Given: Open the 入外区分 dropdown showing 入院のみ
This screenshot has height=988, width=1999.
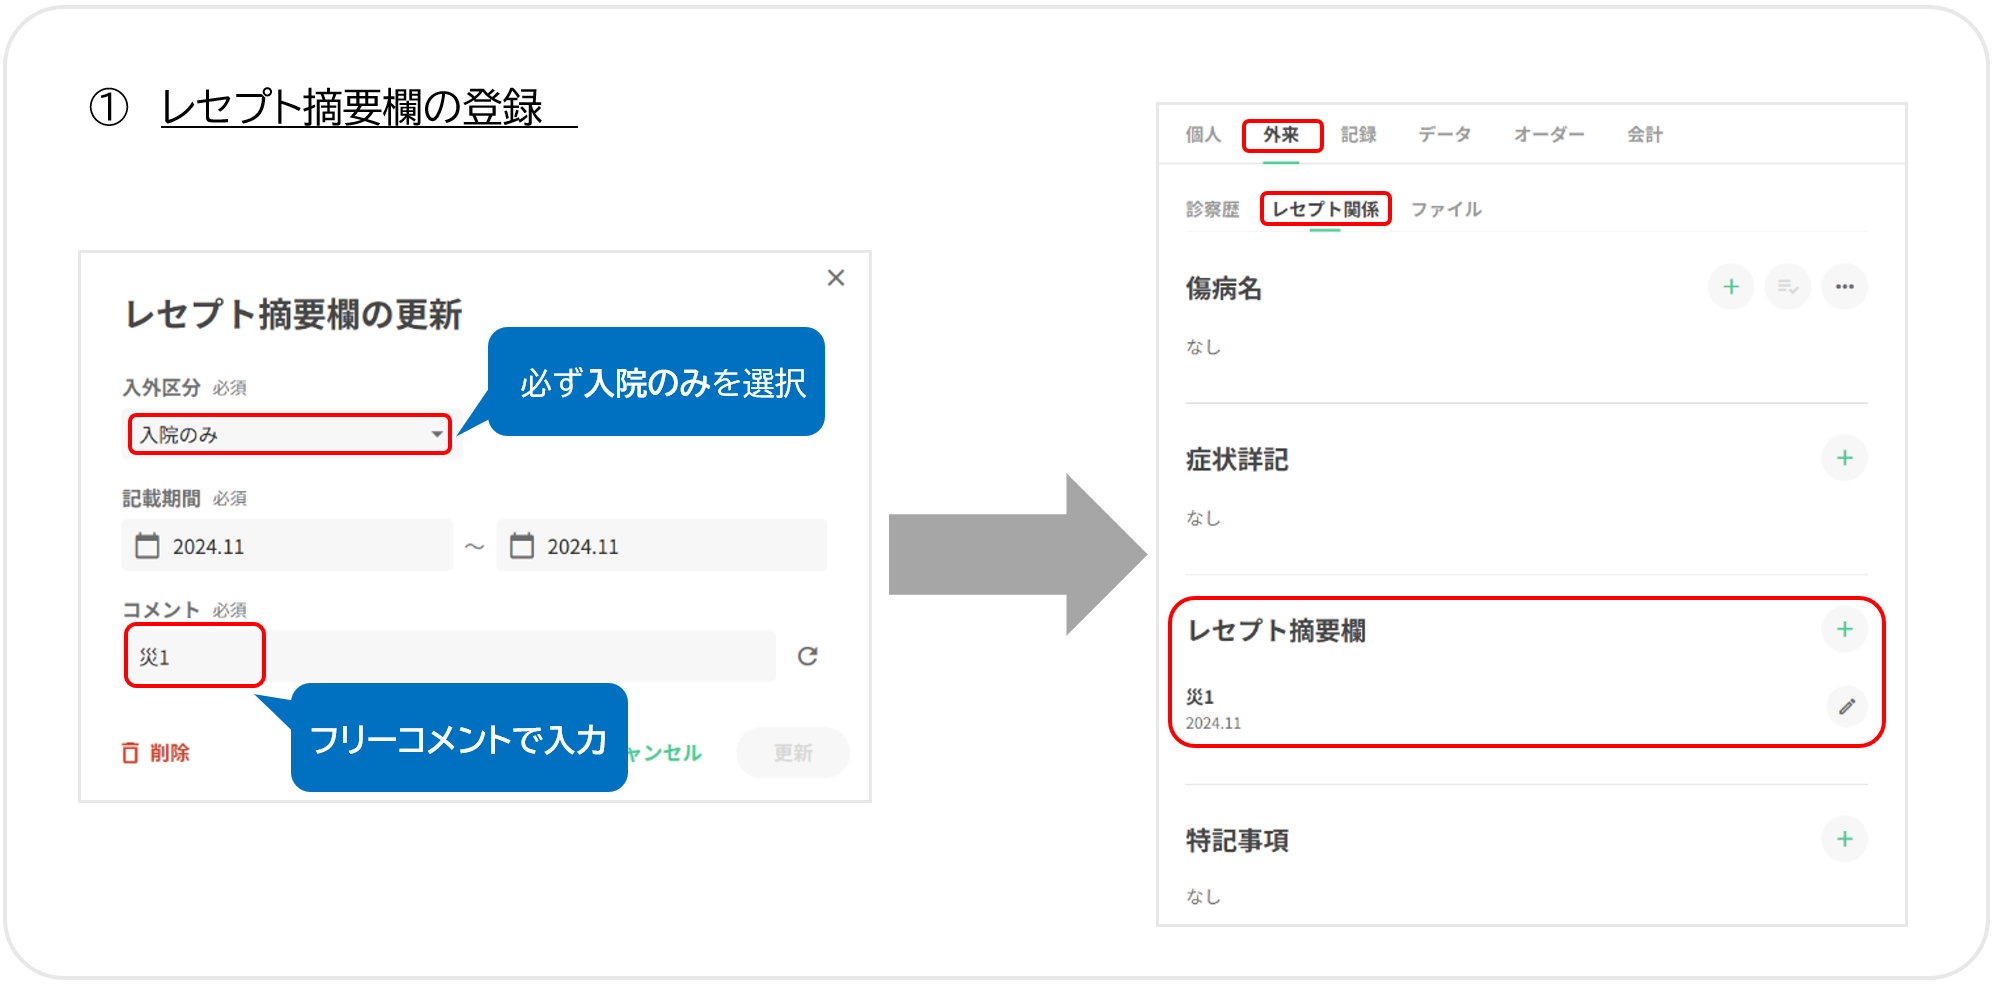Looking at the screenshot, I should point(290,434).
